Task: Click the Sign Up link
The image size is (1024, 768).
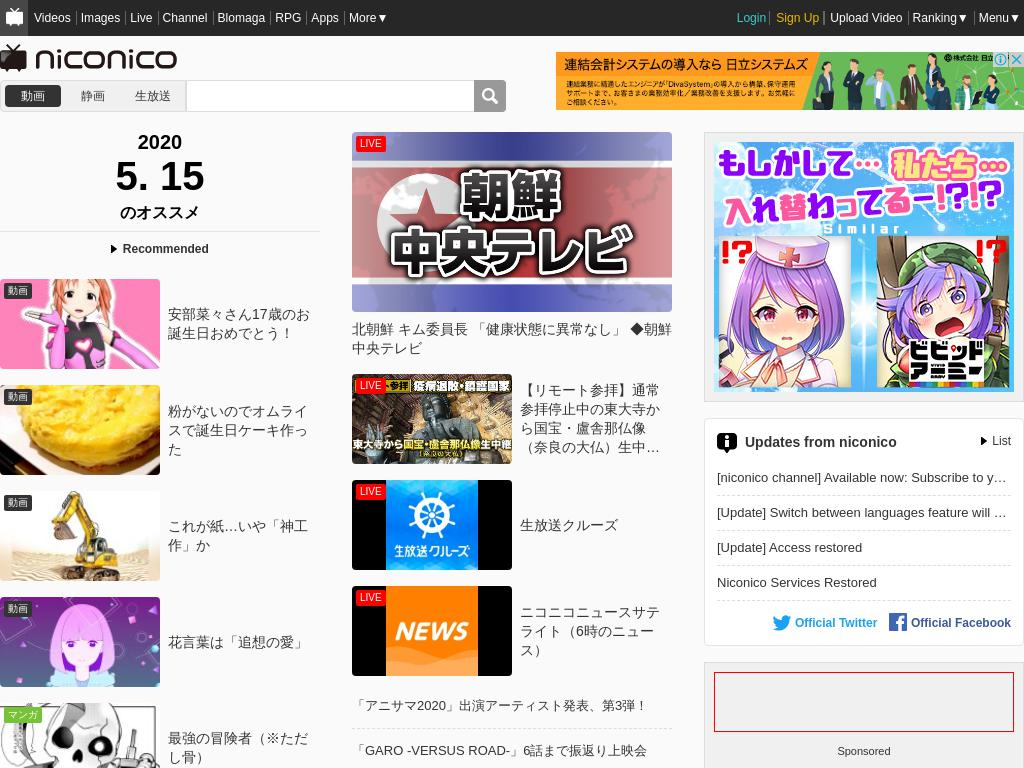Action: 797,18
